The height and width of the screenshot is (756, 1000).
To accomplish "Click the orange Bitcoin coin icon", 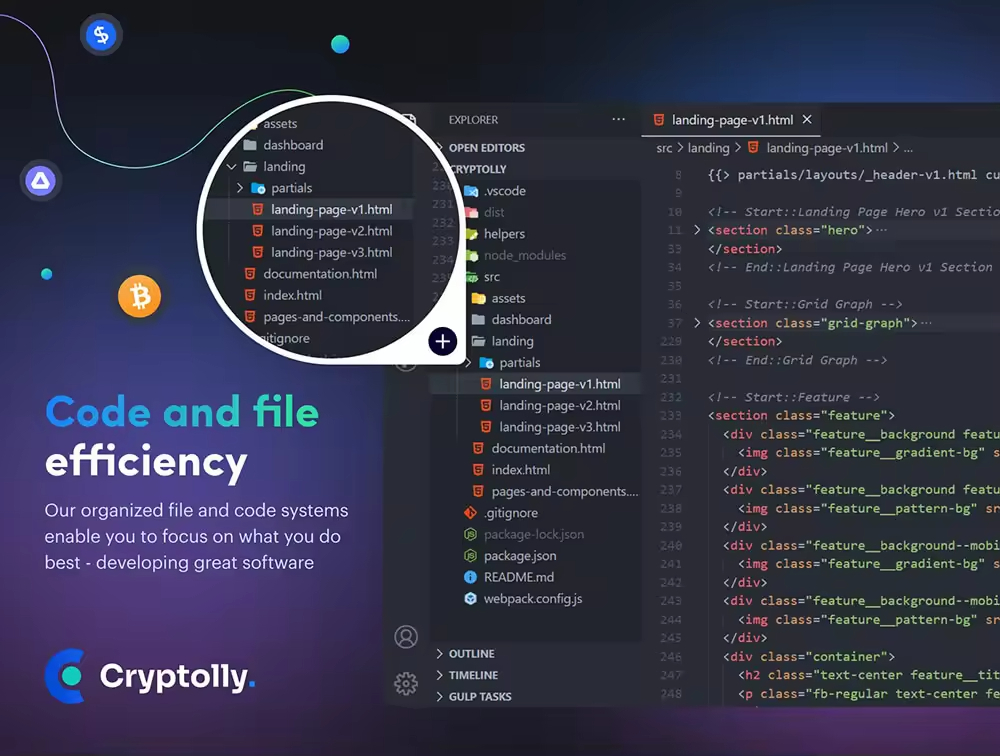I will (x=139, y=297).
